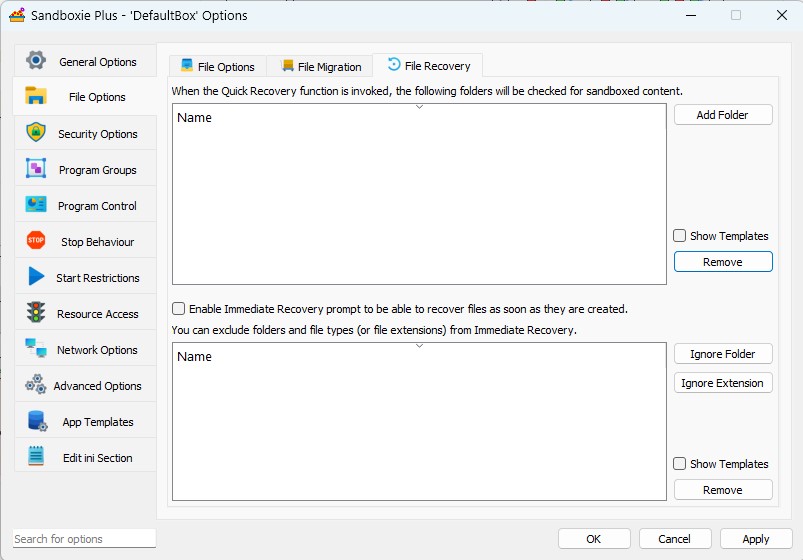Click the Ignore Extension button
Viewport: 803px width, 560px height.
tap(723, 383)
